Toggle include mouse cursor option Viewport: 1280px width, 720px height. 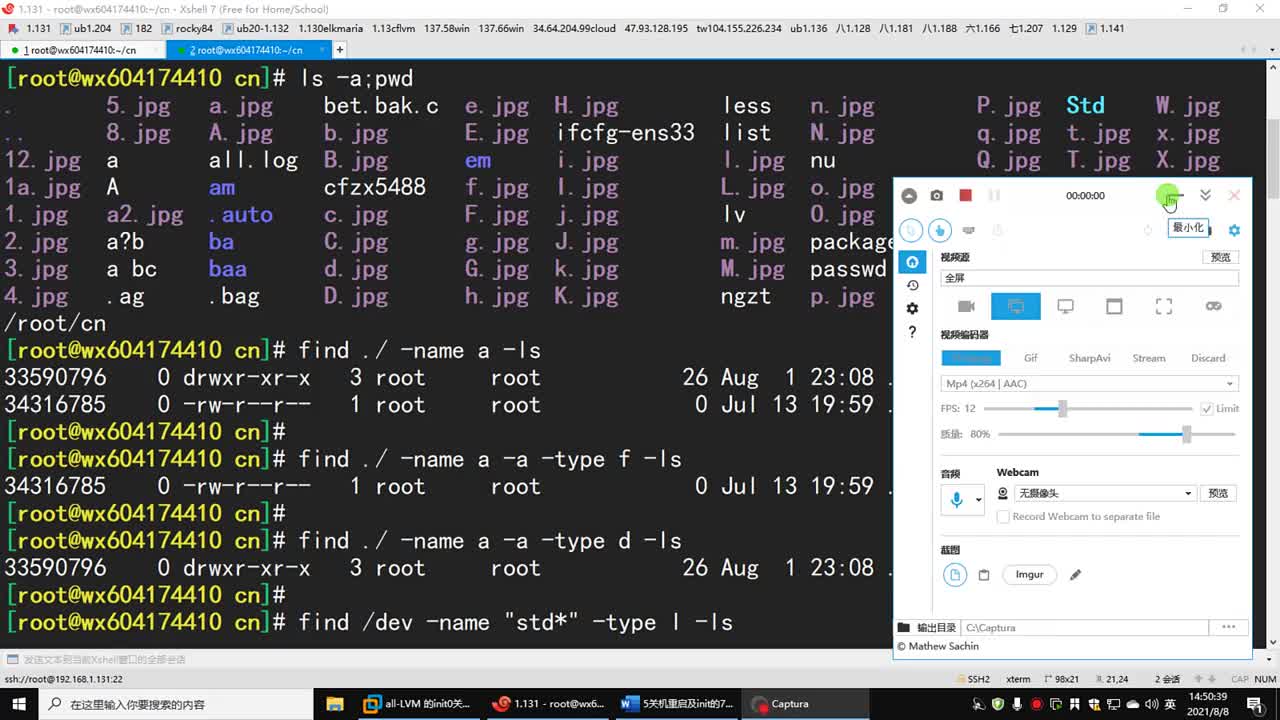(x=910, y=230)
